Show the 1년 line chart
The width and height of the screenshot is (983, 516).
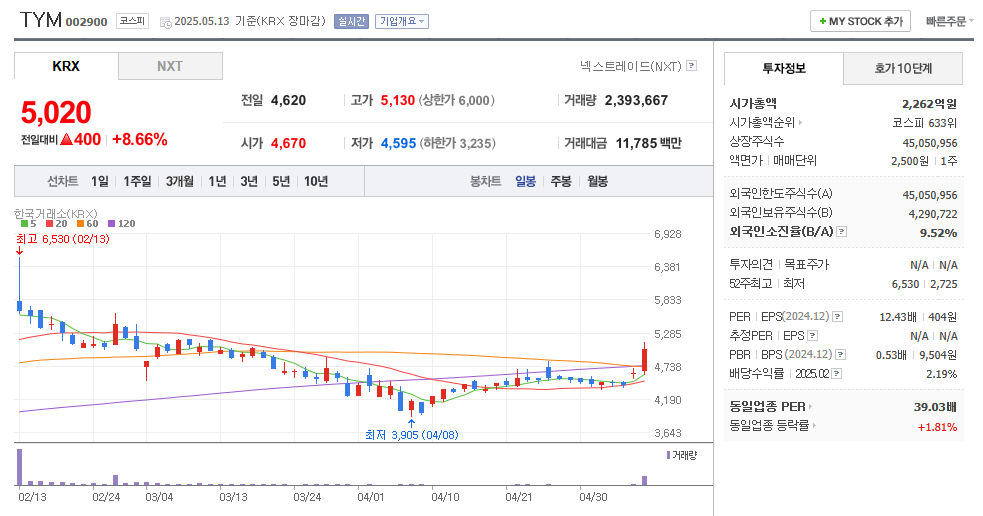[218, 182]
